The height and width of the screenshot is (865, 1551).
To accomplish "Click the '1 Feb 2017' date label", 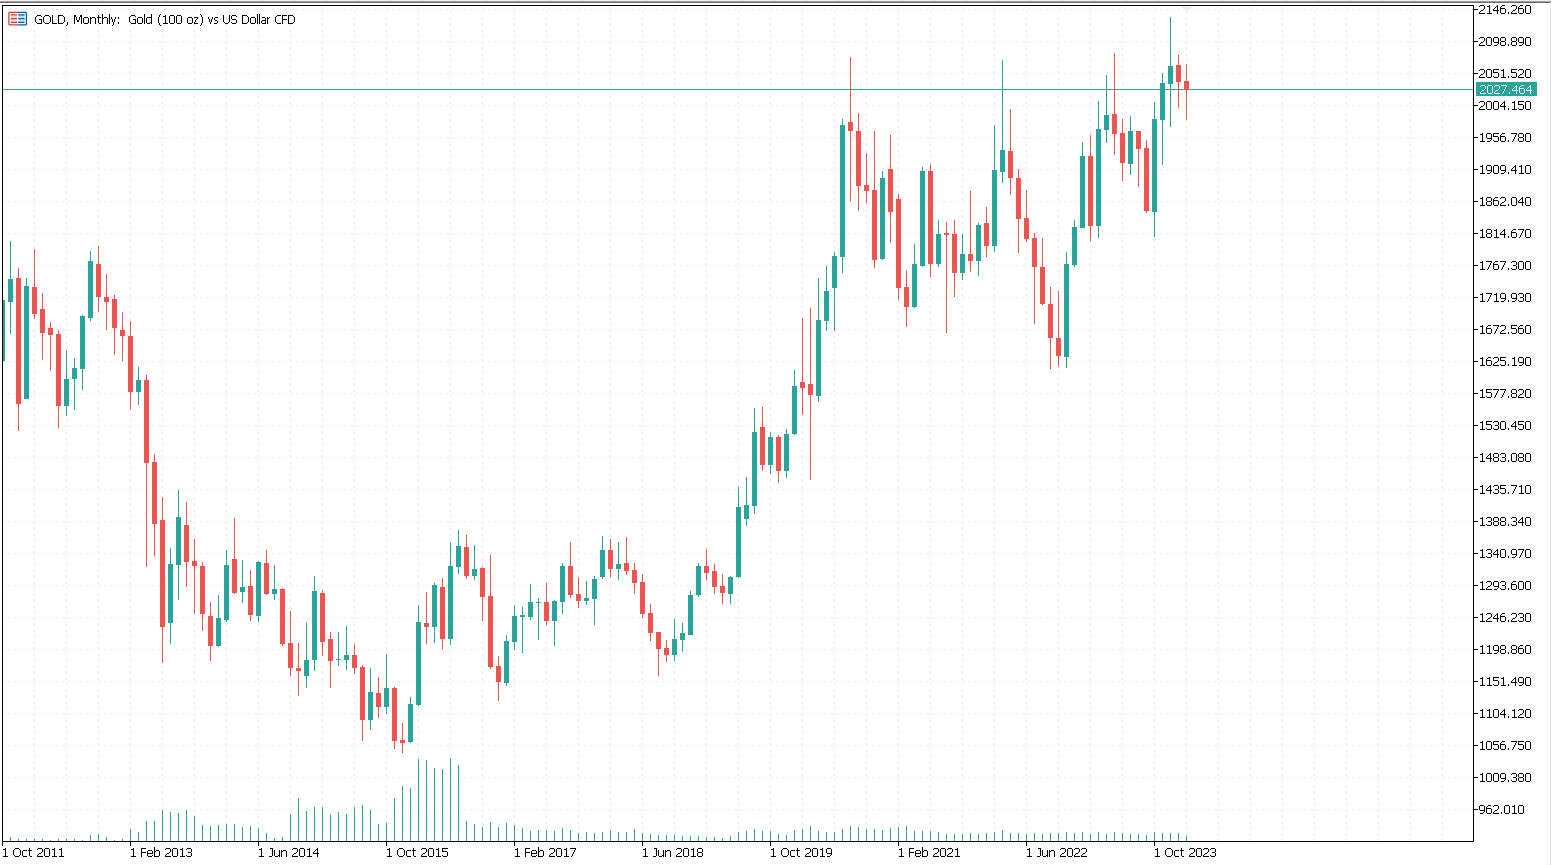I will point(545,853).
